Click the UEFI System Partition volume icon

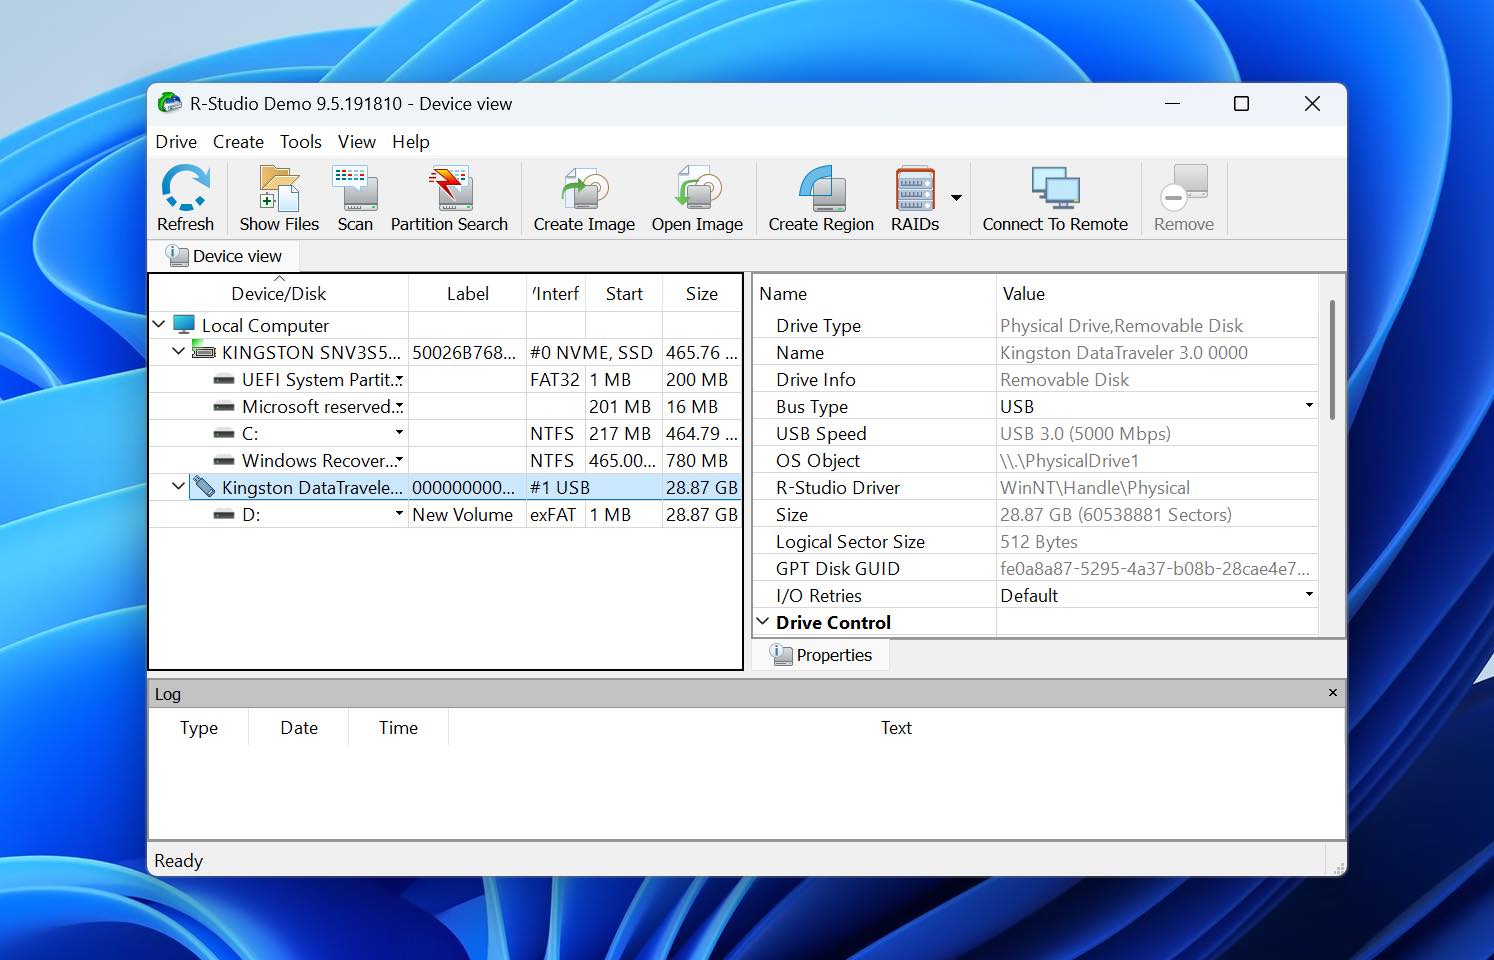tap(224, 380)
